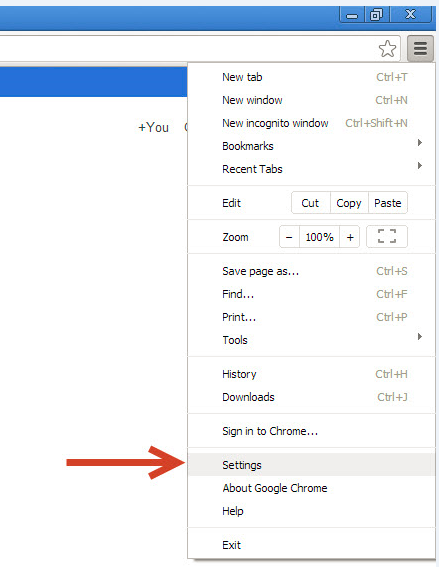Click the Copy button

pos(349,203)
